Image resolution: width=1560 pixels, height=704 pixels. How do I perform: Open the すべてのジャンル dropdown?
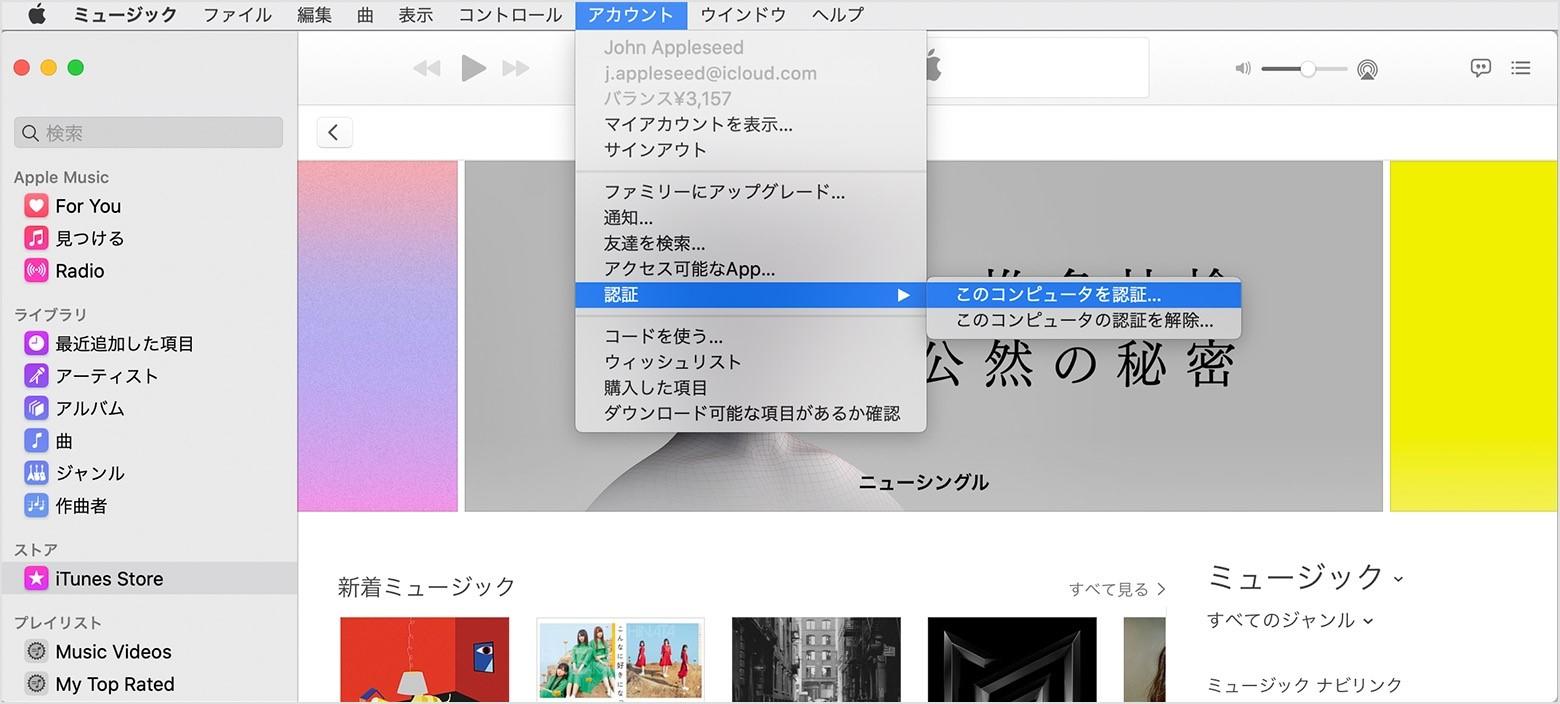[x=1290, y=620]
